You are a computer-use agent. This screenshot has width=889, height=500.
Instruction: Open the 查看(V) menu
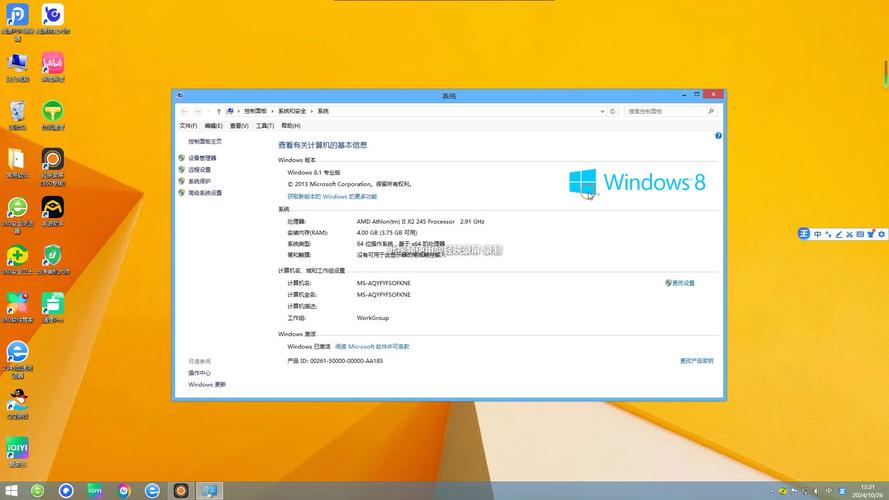click(239, 126)
